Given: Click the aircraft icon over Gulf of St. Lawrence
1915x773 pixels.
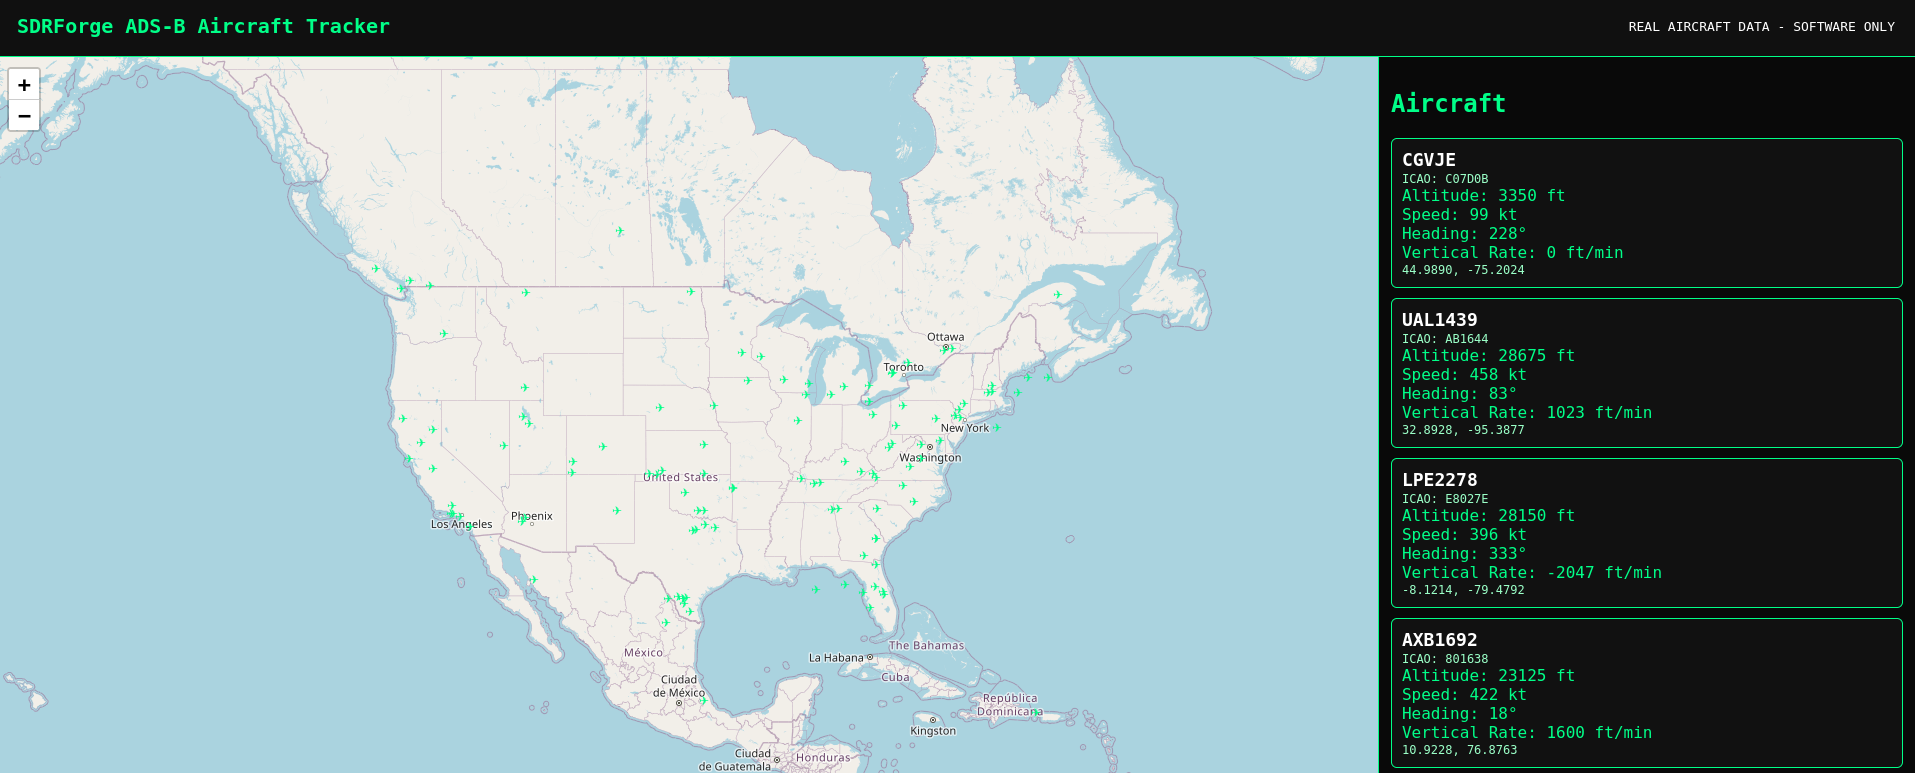Looking at the screenshot, I should click(x=1057, y=295).
